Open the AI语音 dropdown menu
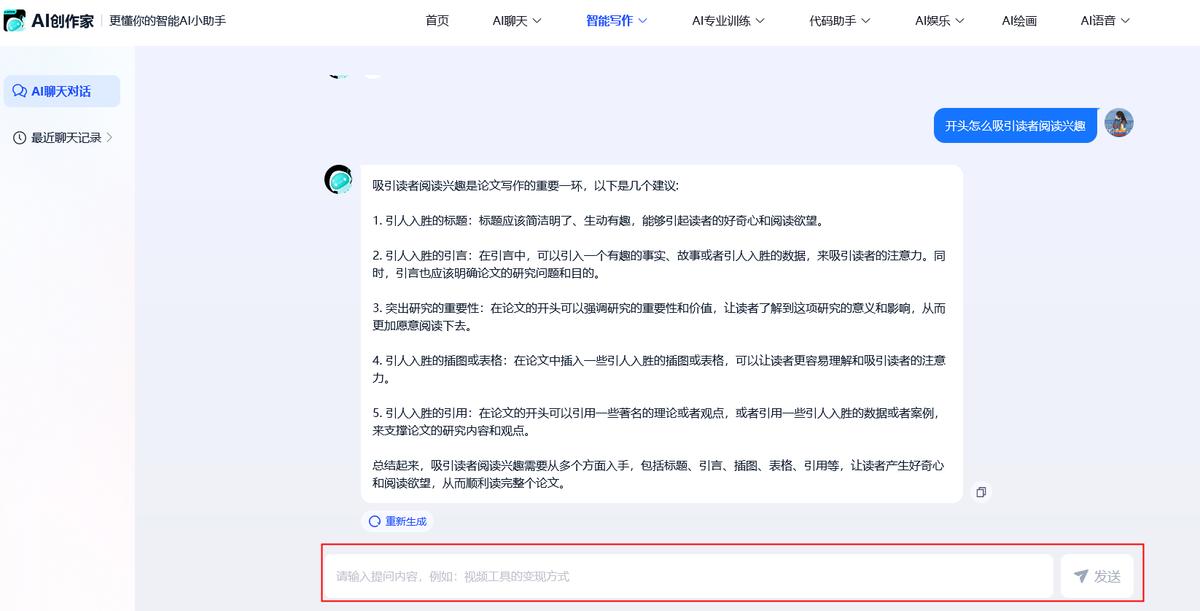Image resolution: width=1200 pixels, height=611 pixels. click(1102, 19)
